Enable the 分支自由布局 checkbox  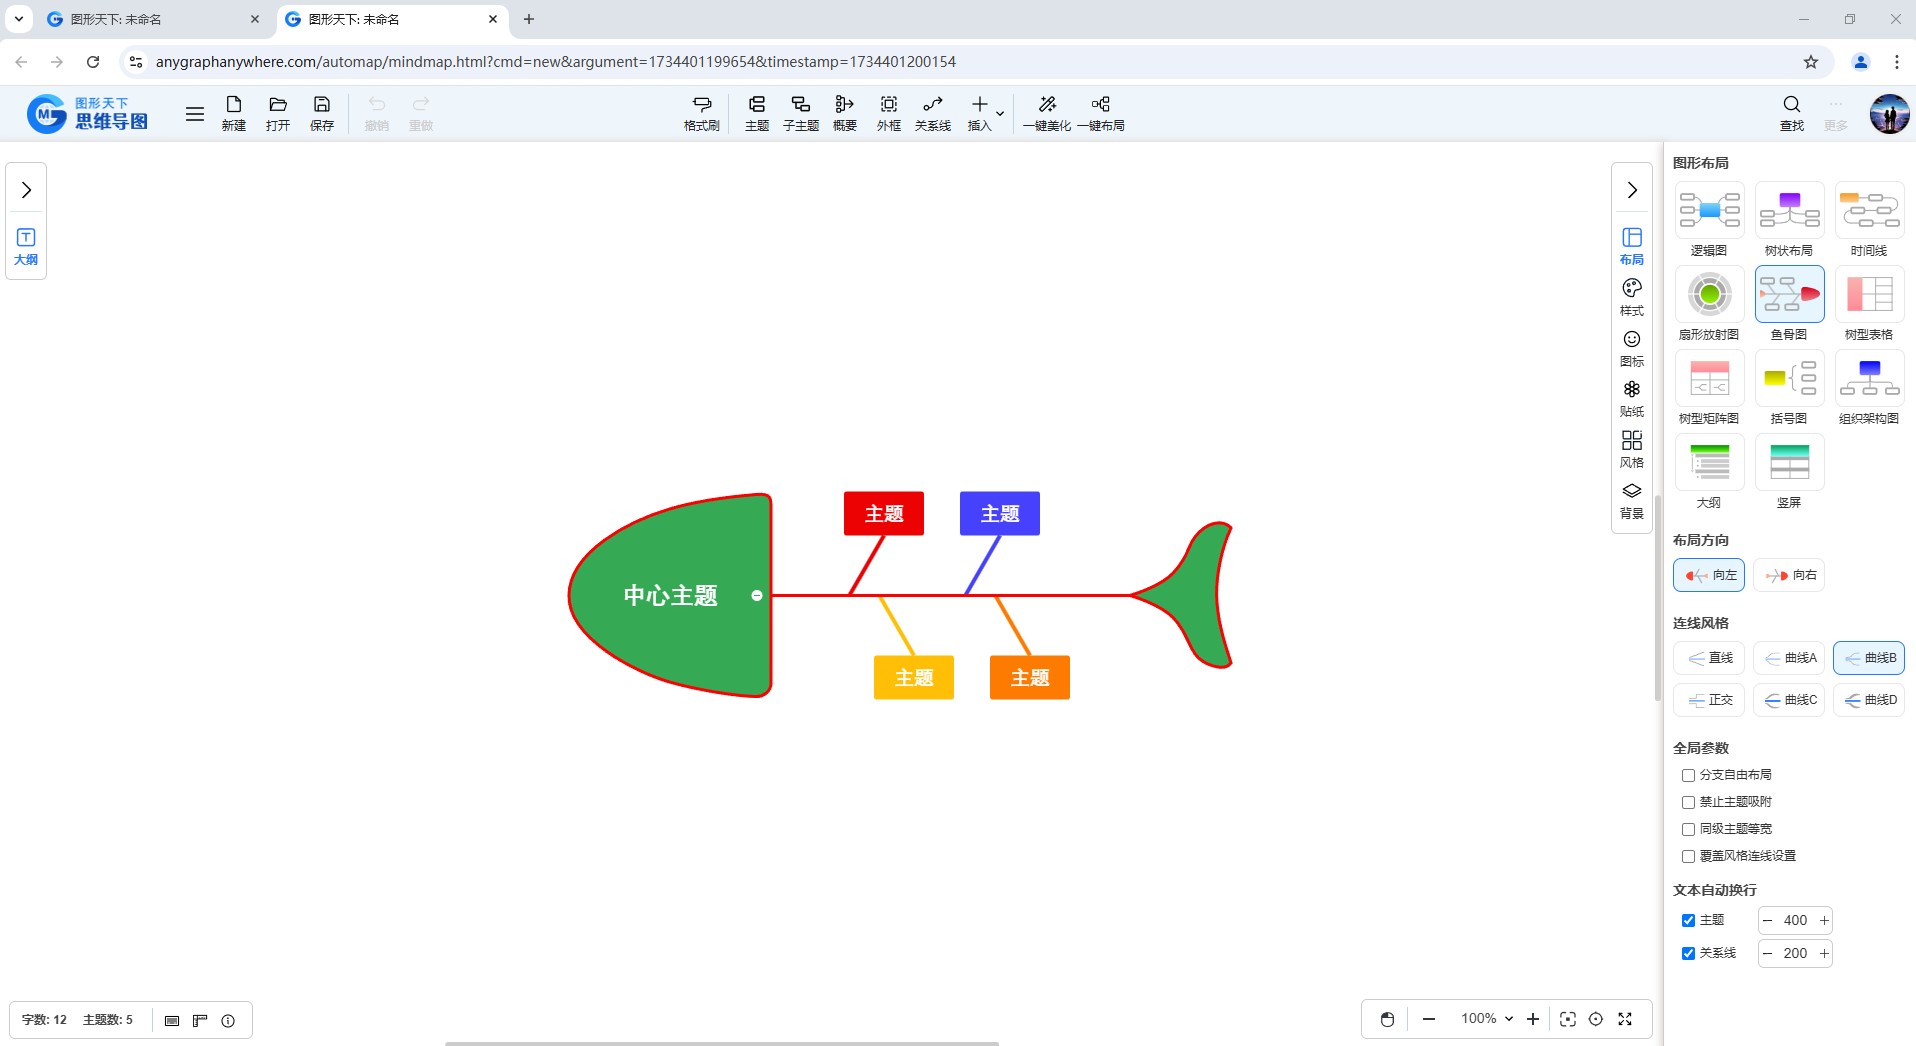click(x=1688, y=775)
